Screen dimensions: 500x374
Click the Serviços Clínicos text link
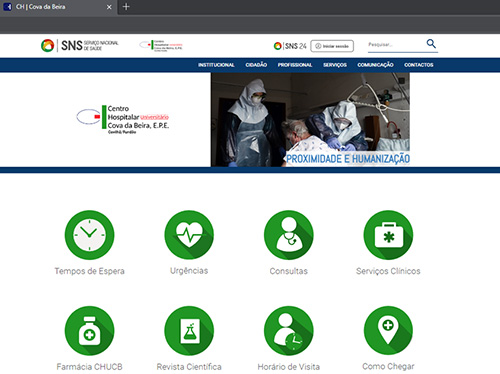tap(388, 271)
